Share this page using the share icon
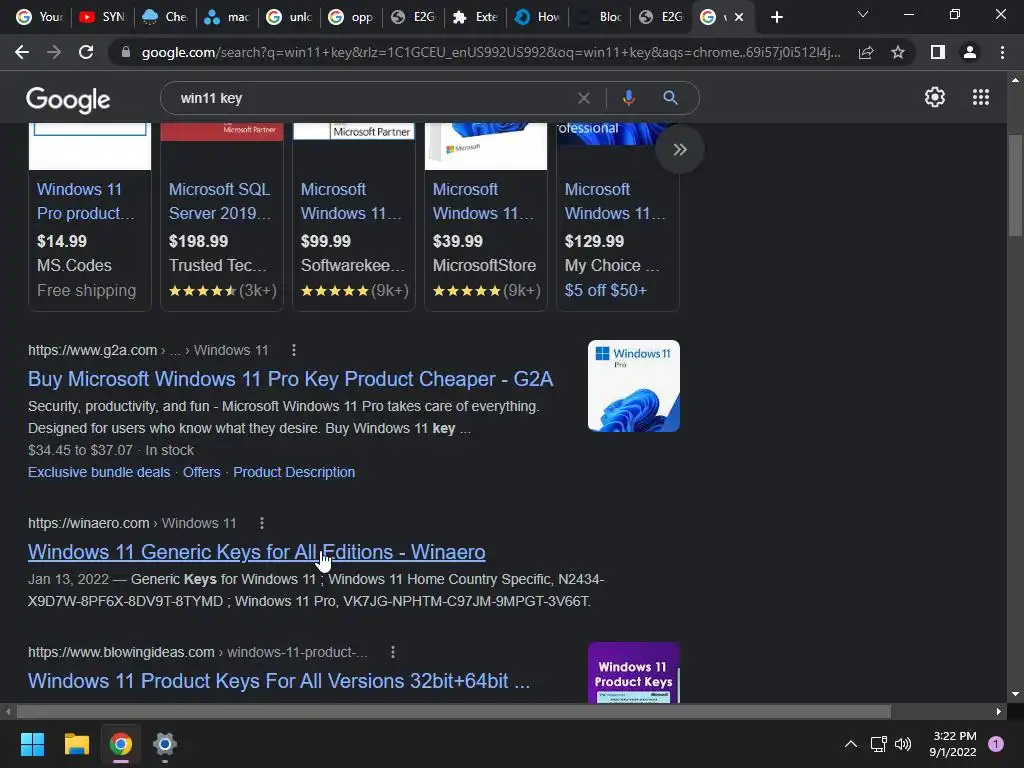 [x=866, y=52]
